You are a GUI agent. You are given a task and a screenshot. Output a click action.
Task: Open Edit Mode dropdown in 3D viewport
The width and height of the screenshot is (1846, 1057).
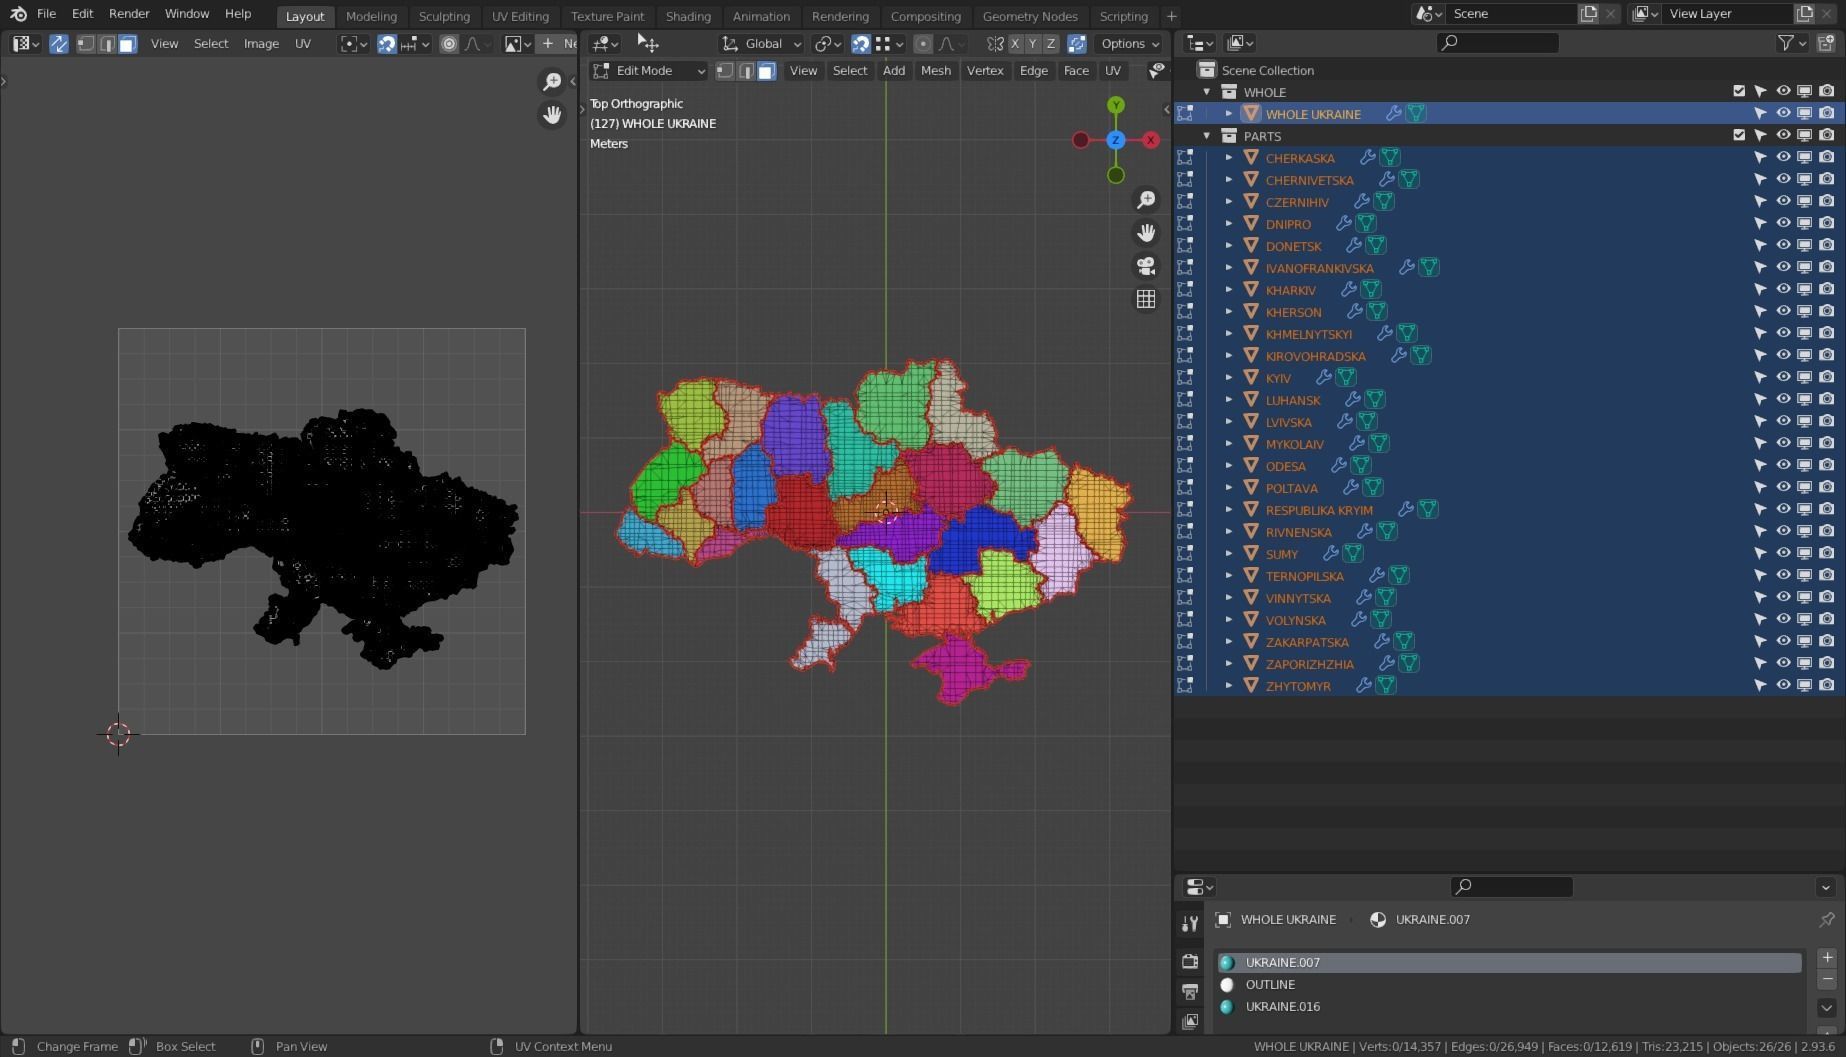[648, 71]
